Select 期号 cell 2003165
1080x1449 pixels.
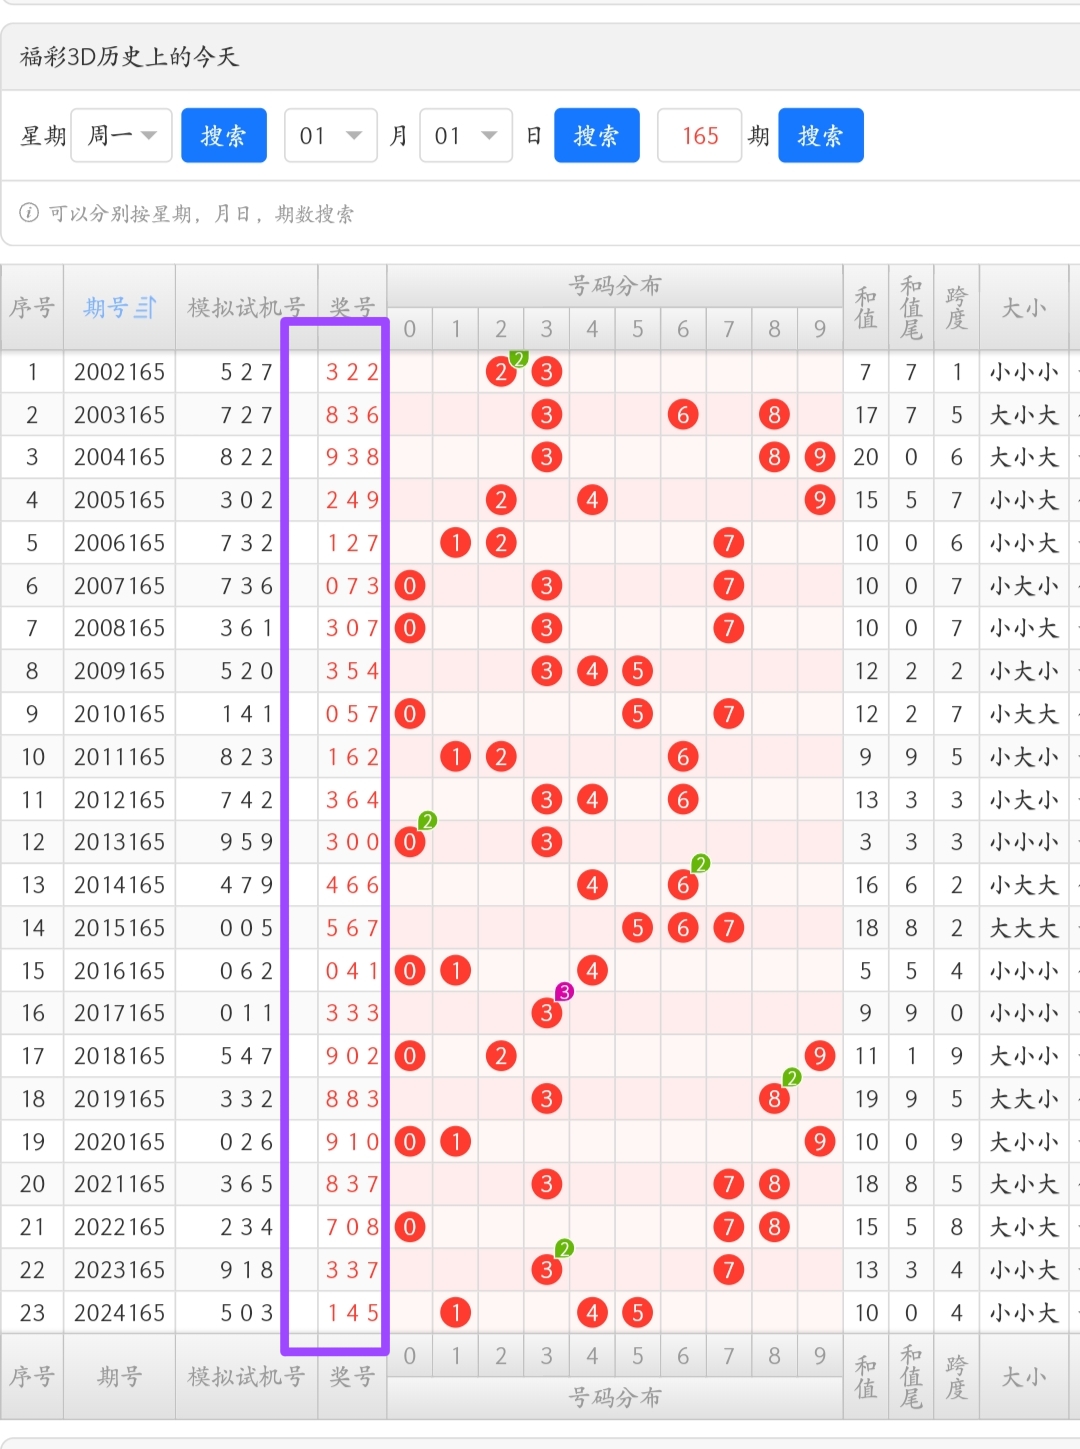tap(119, 415)
